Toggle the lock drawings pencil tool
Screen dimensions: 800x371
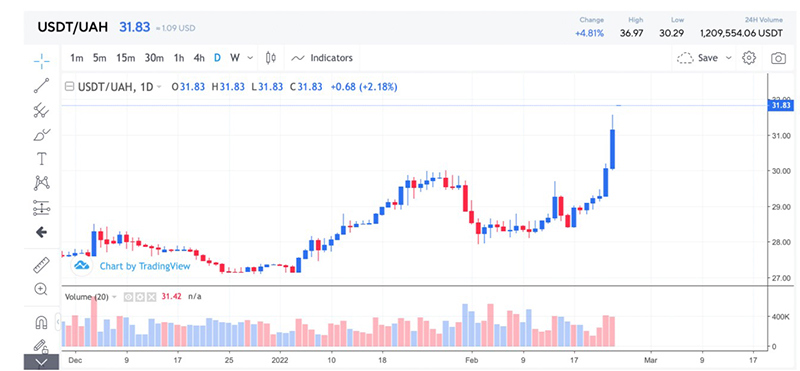[41, 347]
